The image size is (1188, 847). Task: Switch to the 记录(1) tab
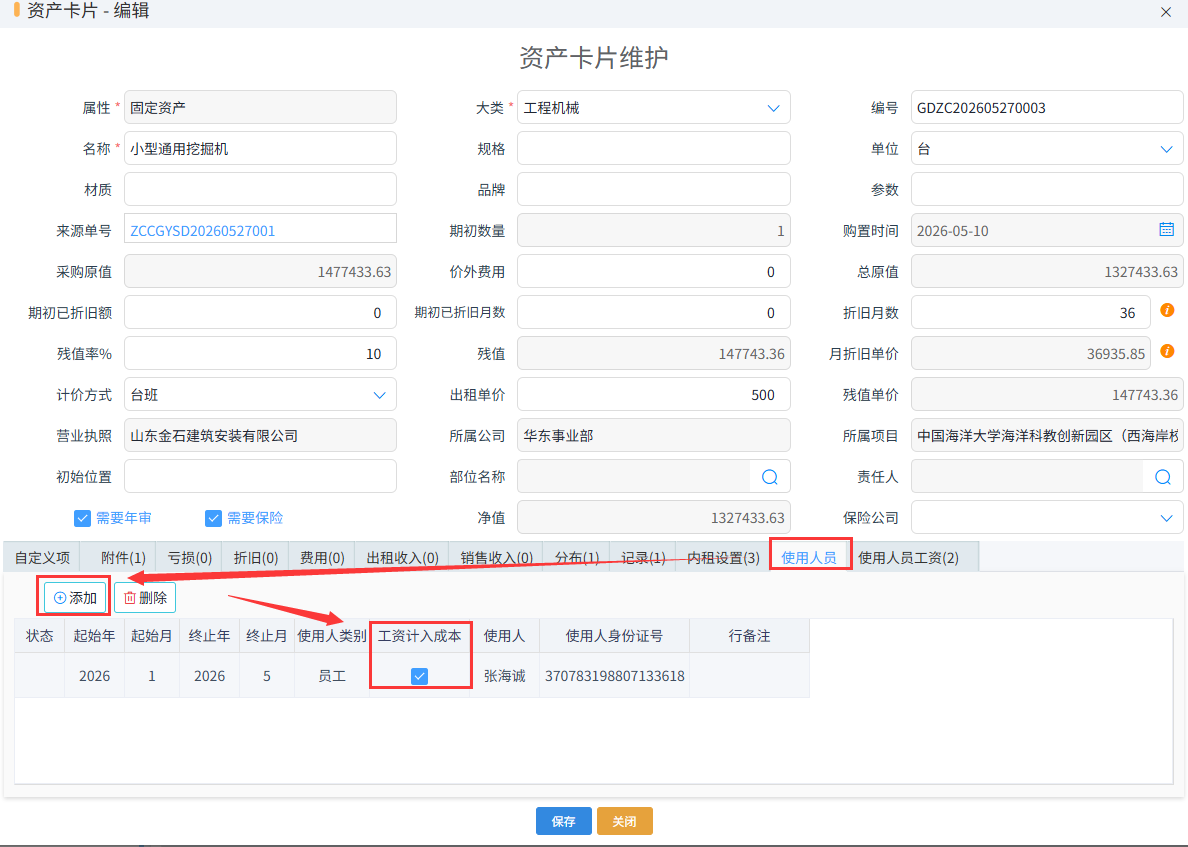click(642, 558)
